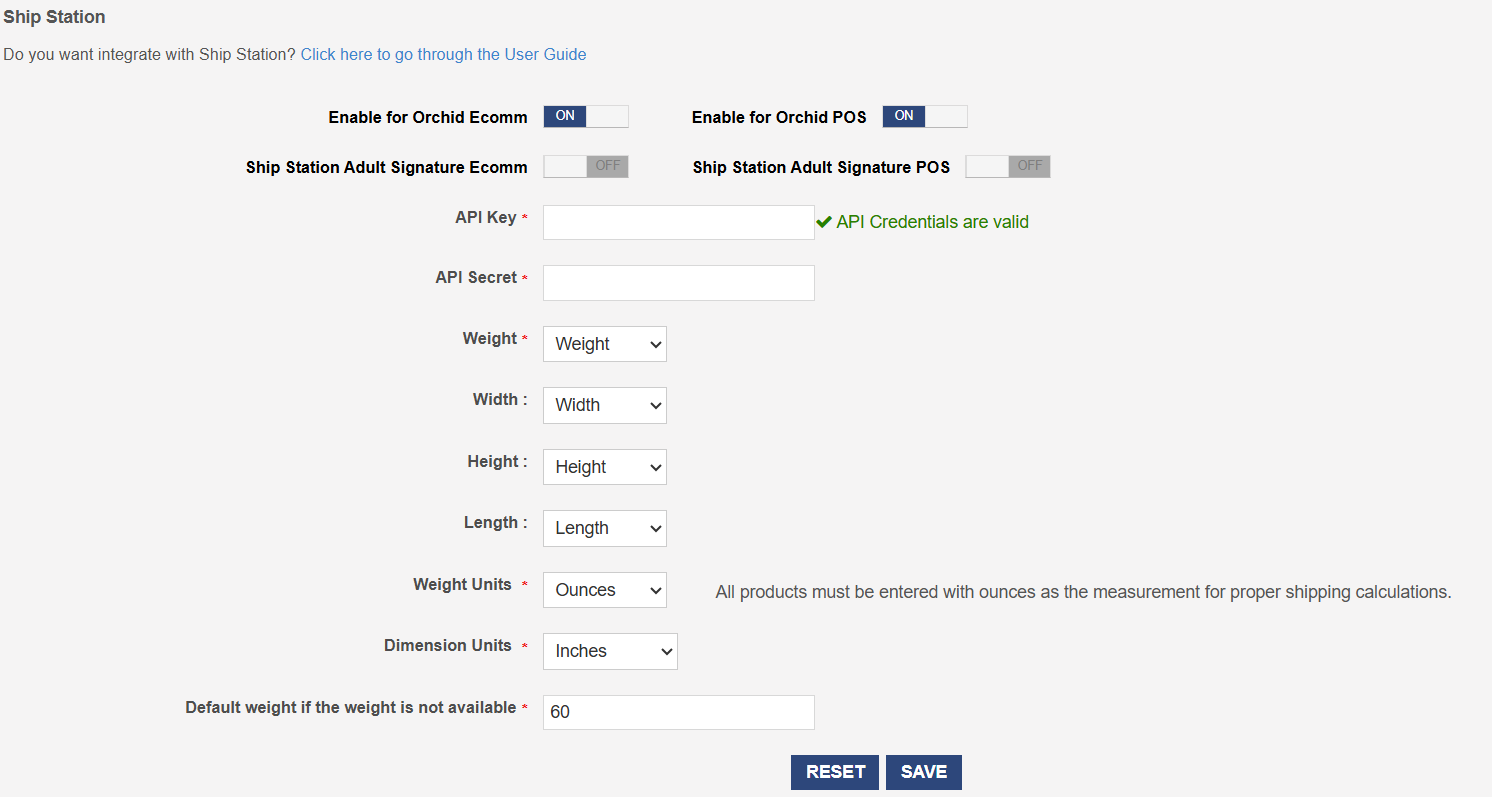Toggle Enable for Orchid Ecomm switch
The width and height of the screenshot is (1492, 797).
pyautogui.click(x=586, y=116)
